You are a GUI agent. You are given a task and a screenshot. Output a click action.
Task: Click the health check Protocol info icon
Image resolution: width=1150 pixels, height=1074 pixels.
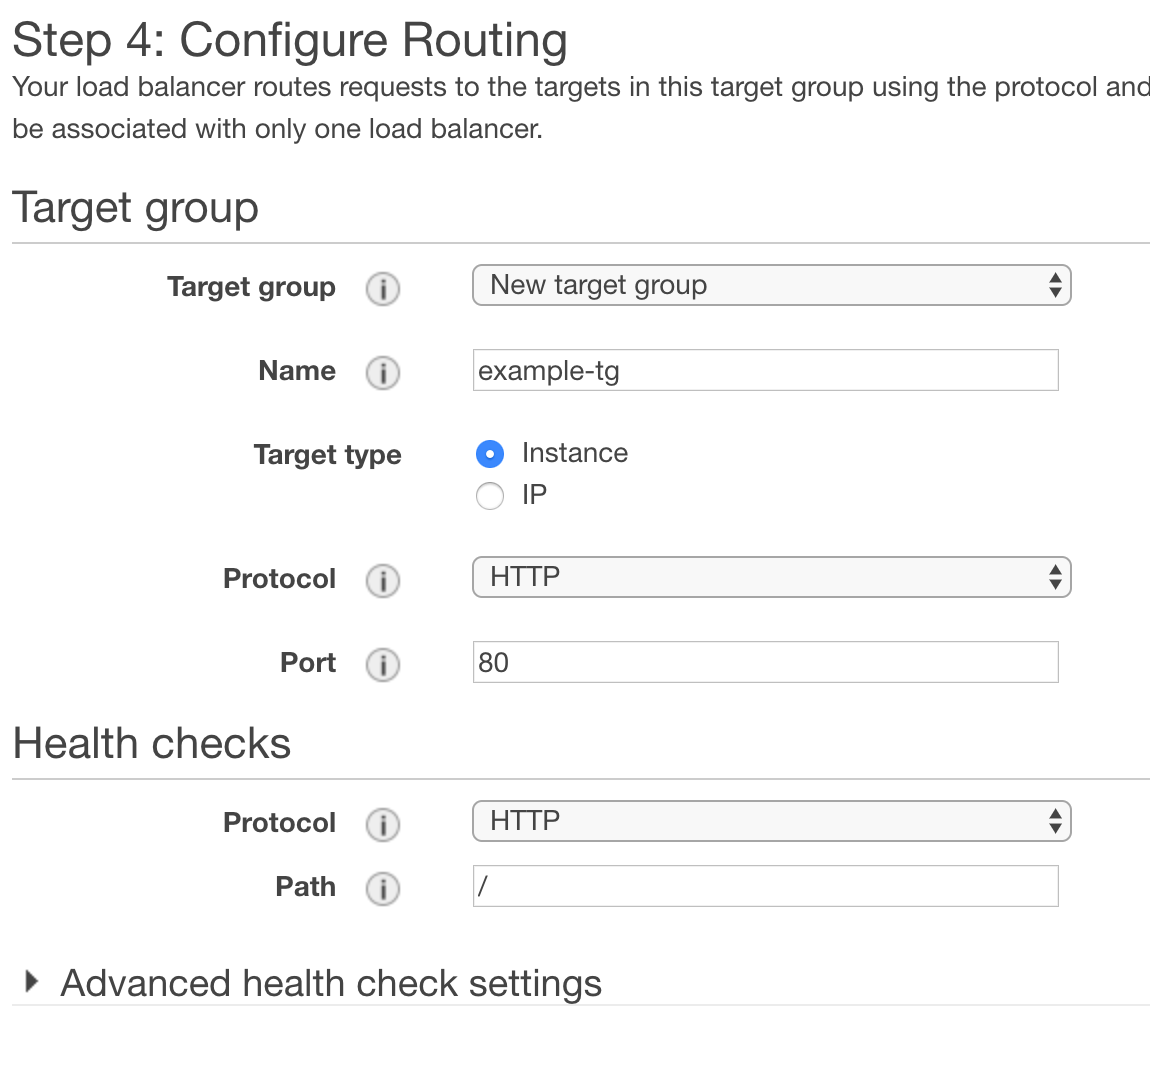(x=383, y=824)
